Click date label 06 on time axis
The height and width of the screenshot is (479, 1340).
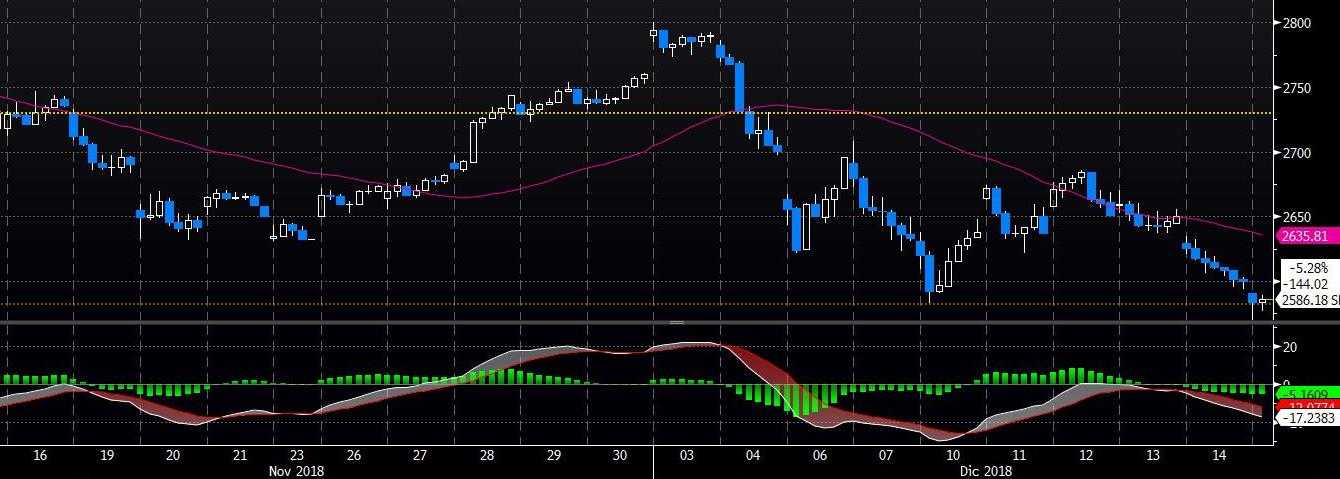coord(819,455)
